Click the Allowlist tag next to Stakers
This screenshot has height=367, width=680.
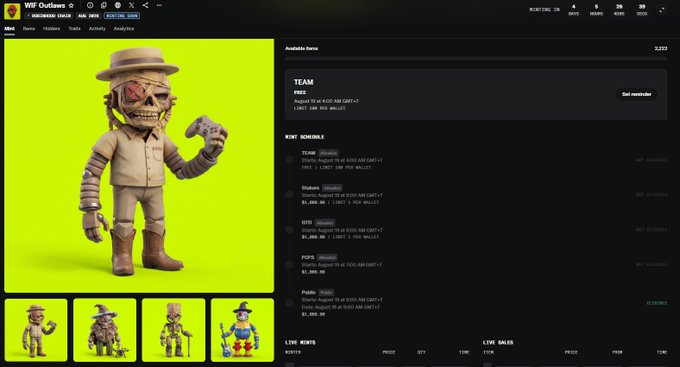tap(333, 188)
